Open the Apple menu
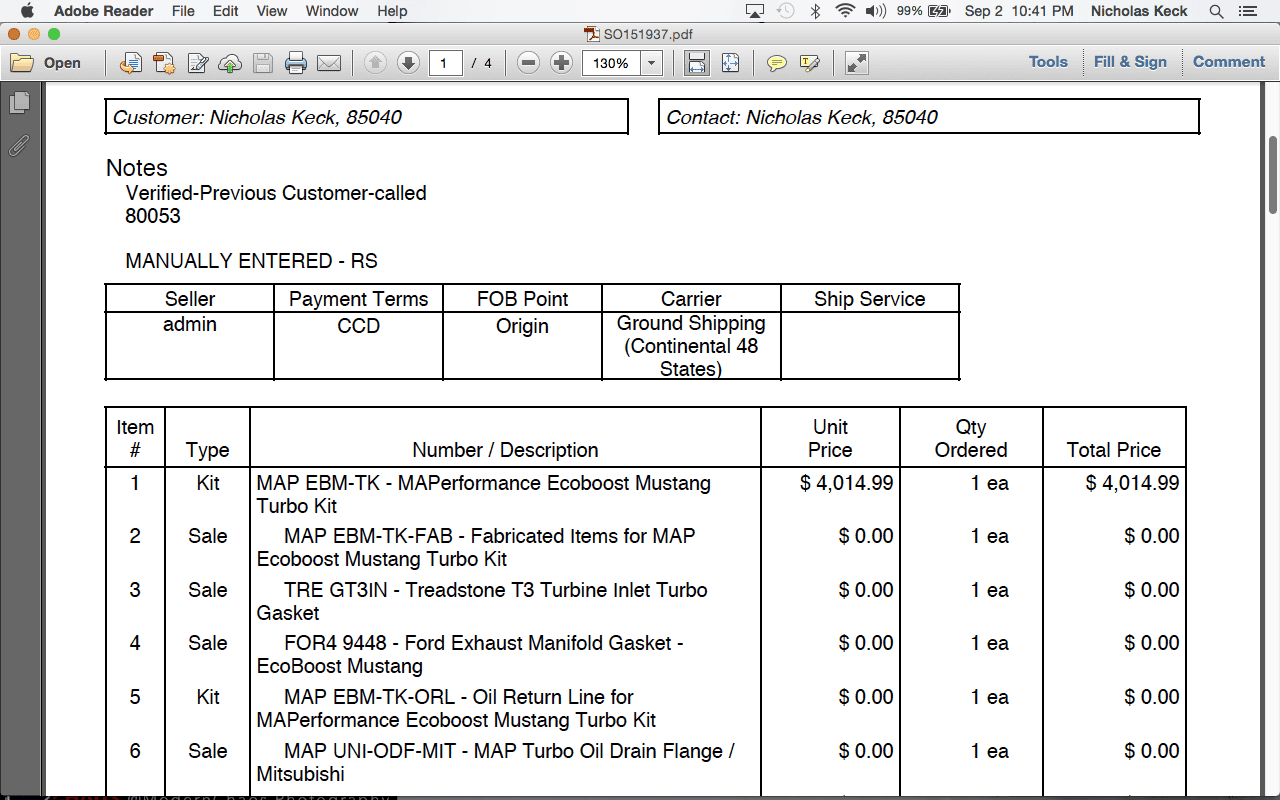The image size is (1280, 800). pos(27,11)
